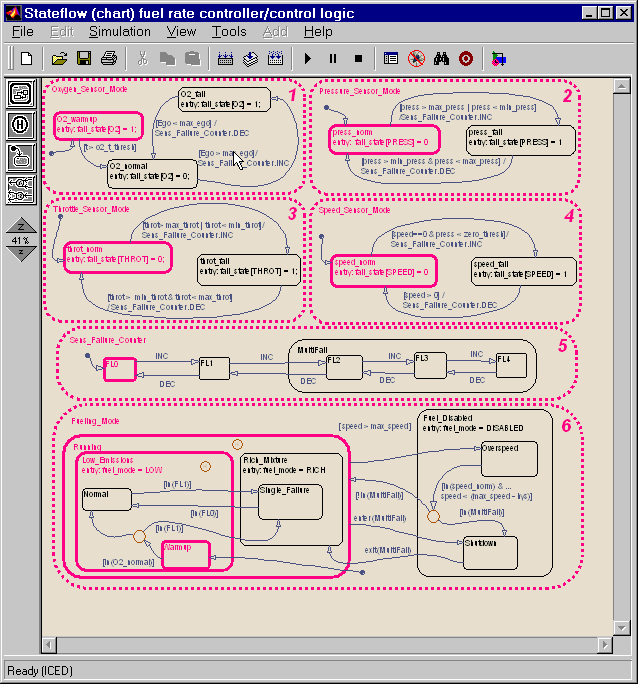Click the [speed > max_speed] transition label
This screenshot has width=638, height=684.
(x=375, y=426)
